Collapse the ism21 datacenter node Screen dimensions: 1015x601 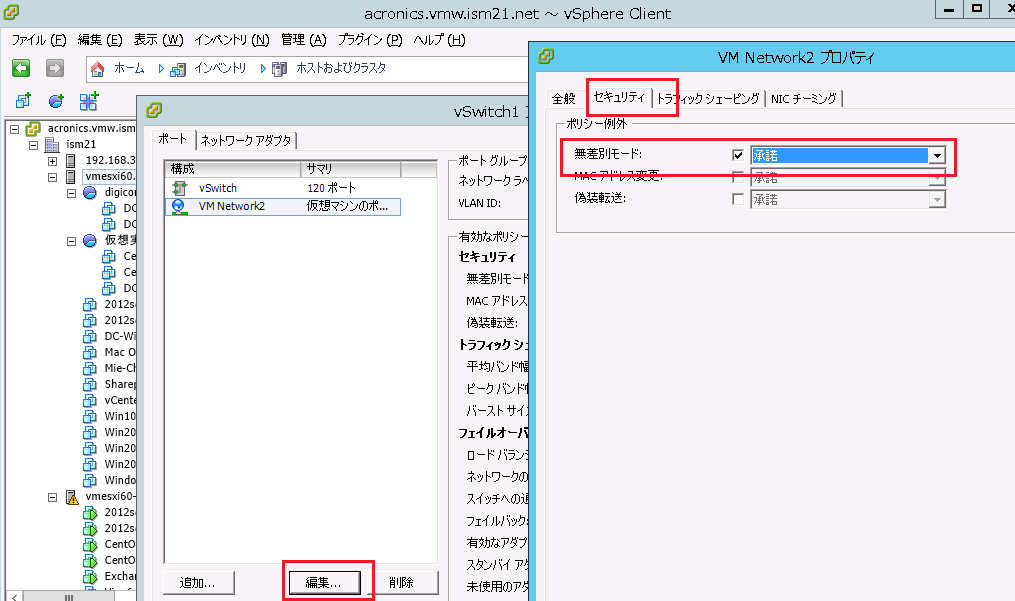(x=34, y=145)
